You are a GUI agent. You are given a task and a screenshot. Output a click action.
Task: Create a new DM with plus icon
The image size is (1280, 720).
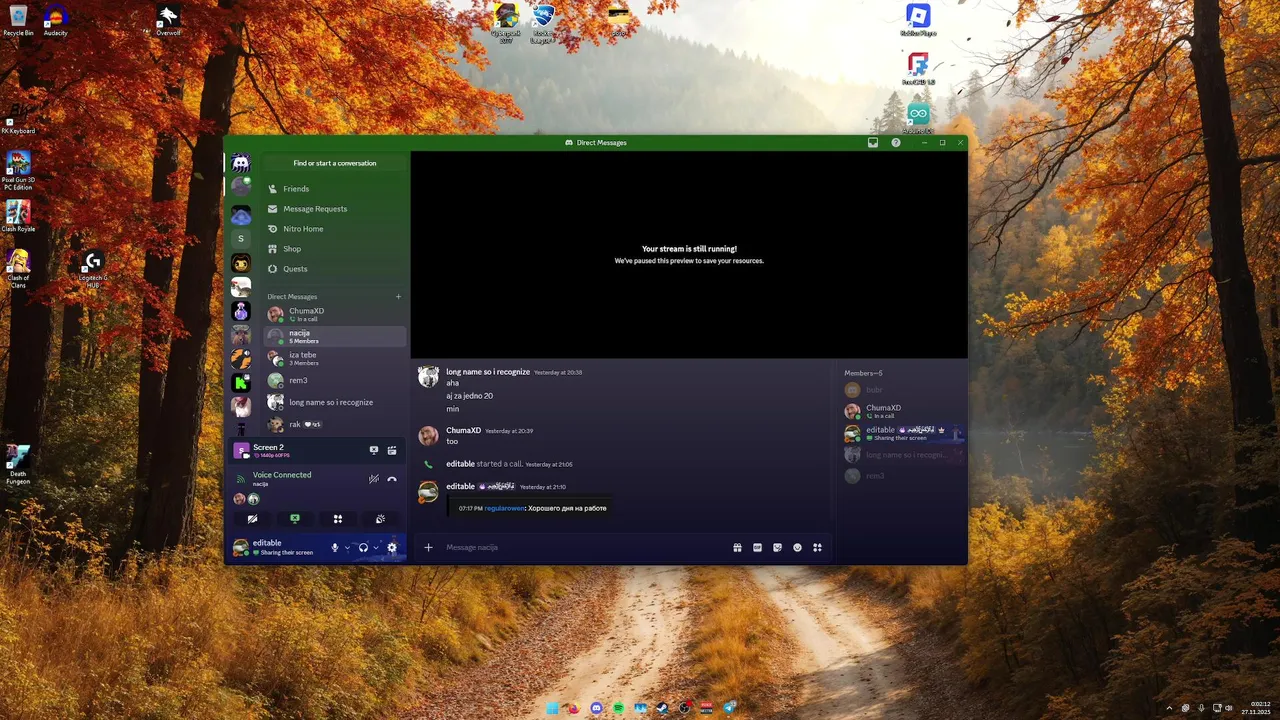coord(398,297)
